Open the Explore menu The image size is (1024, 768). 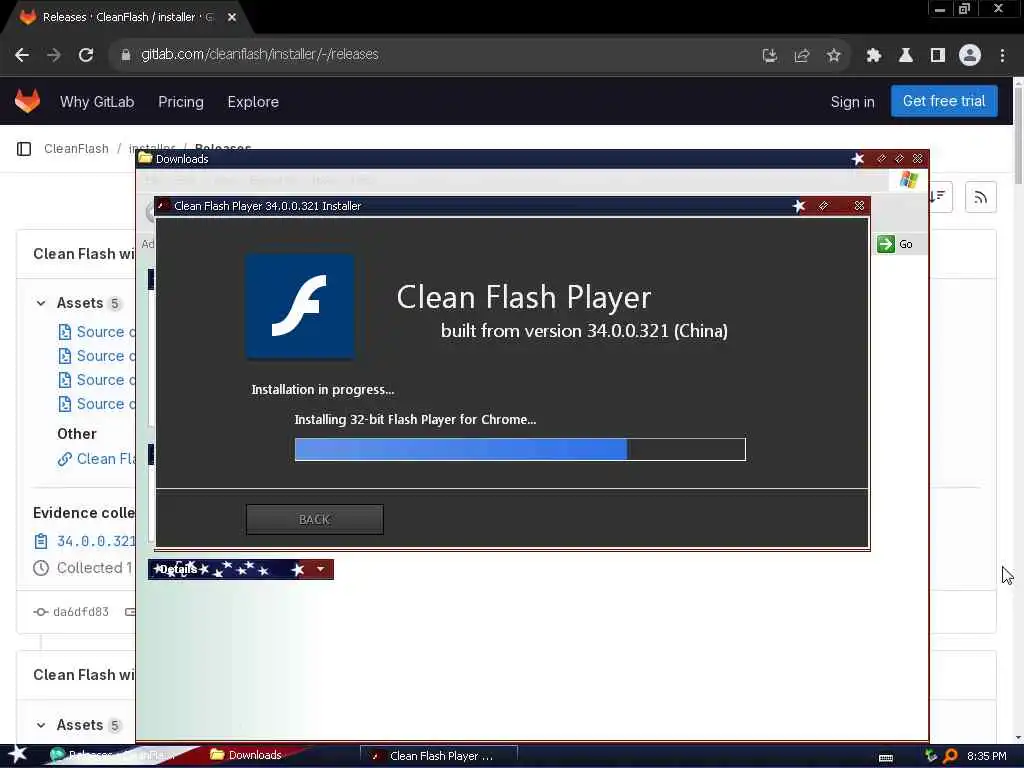pos(253,102)
